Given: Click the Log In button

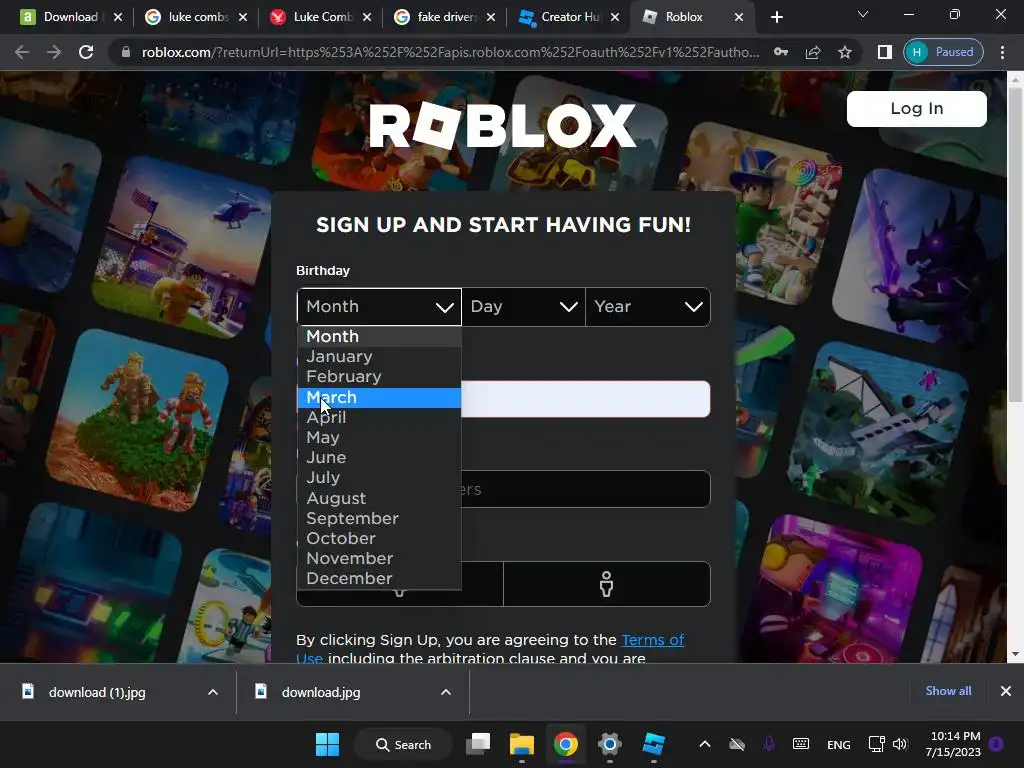Looking at the screenshot, I should 916,108.
